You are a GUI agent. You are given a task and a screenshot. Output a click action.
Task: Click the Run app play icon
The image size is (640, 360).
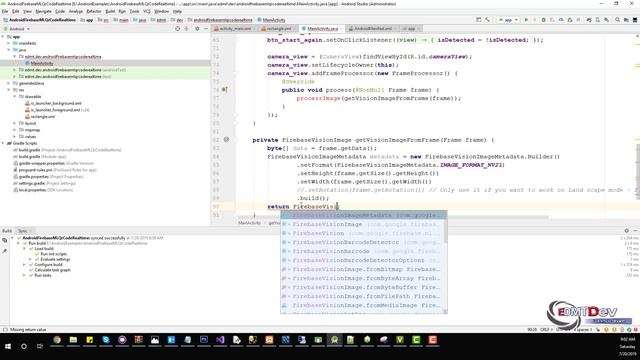(526, 20)
